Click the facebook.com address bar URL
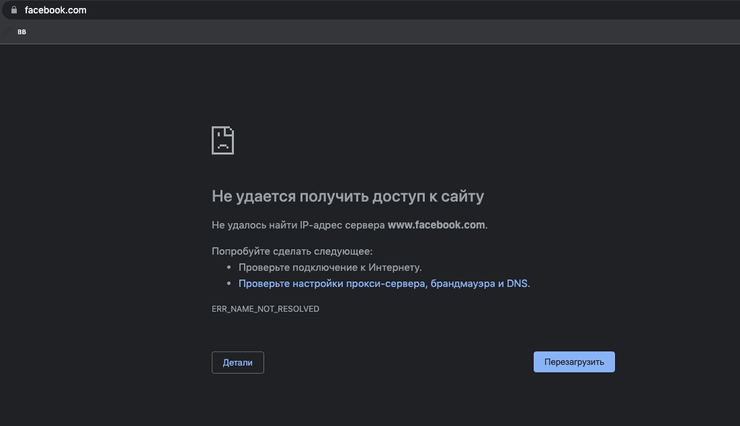 [55, 10]
